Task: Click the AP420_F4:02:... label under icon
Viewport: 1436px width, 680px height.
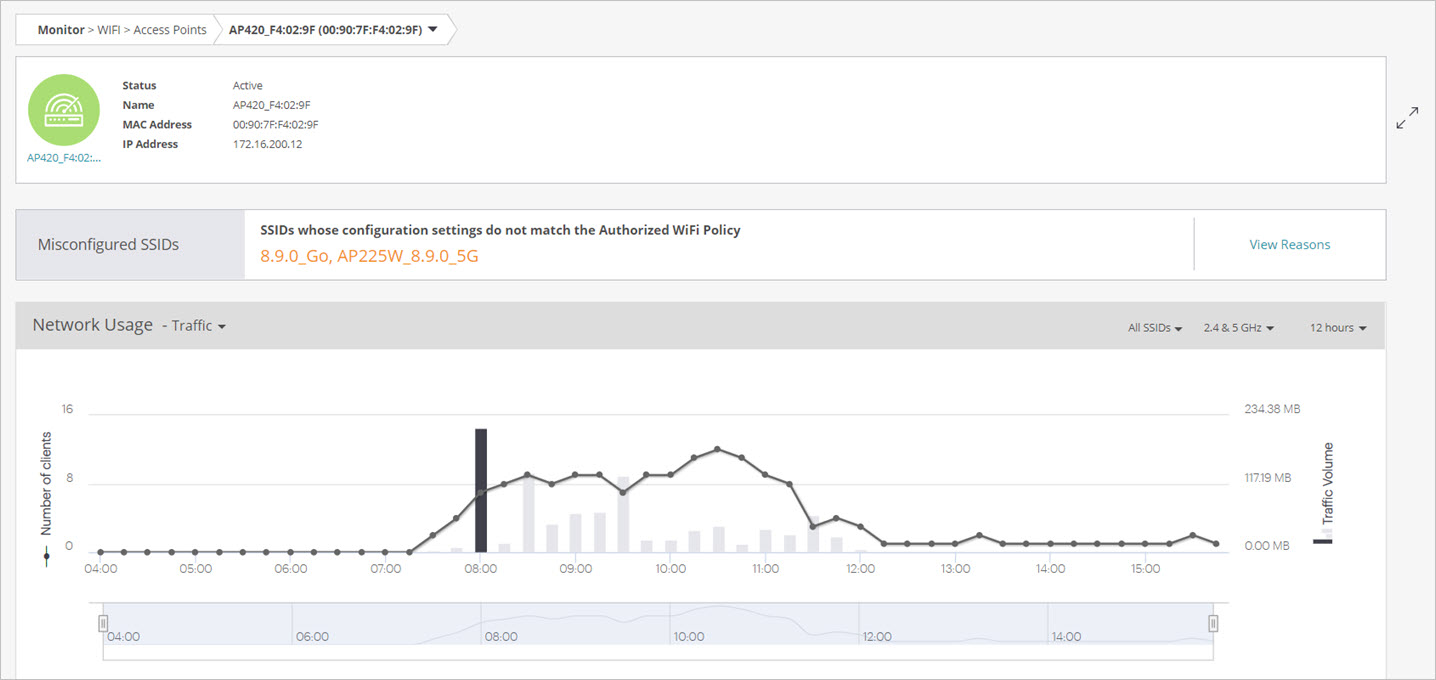Action: coord(63,158)
